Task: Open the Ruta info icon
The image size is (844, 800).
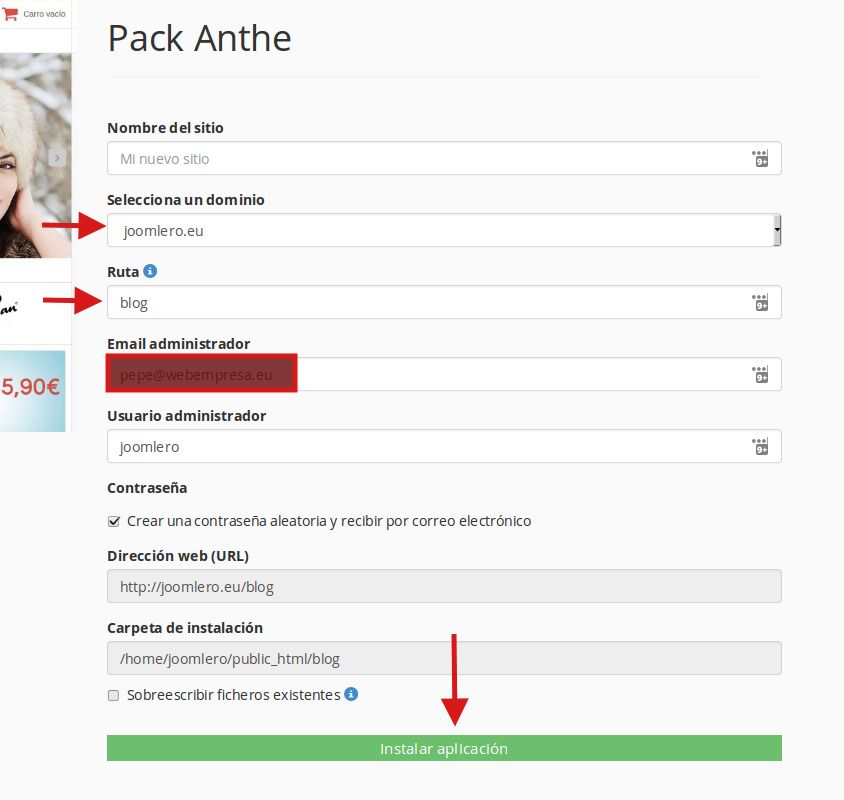Action: click(x=150, y=271)
